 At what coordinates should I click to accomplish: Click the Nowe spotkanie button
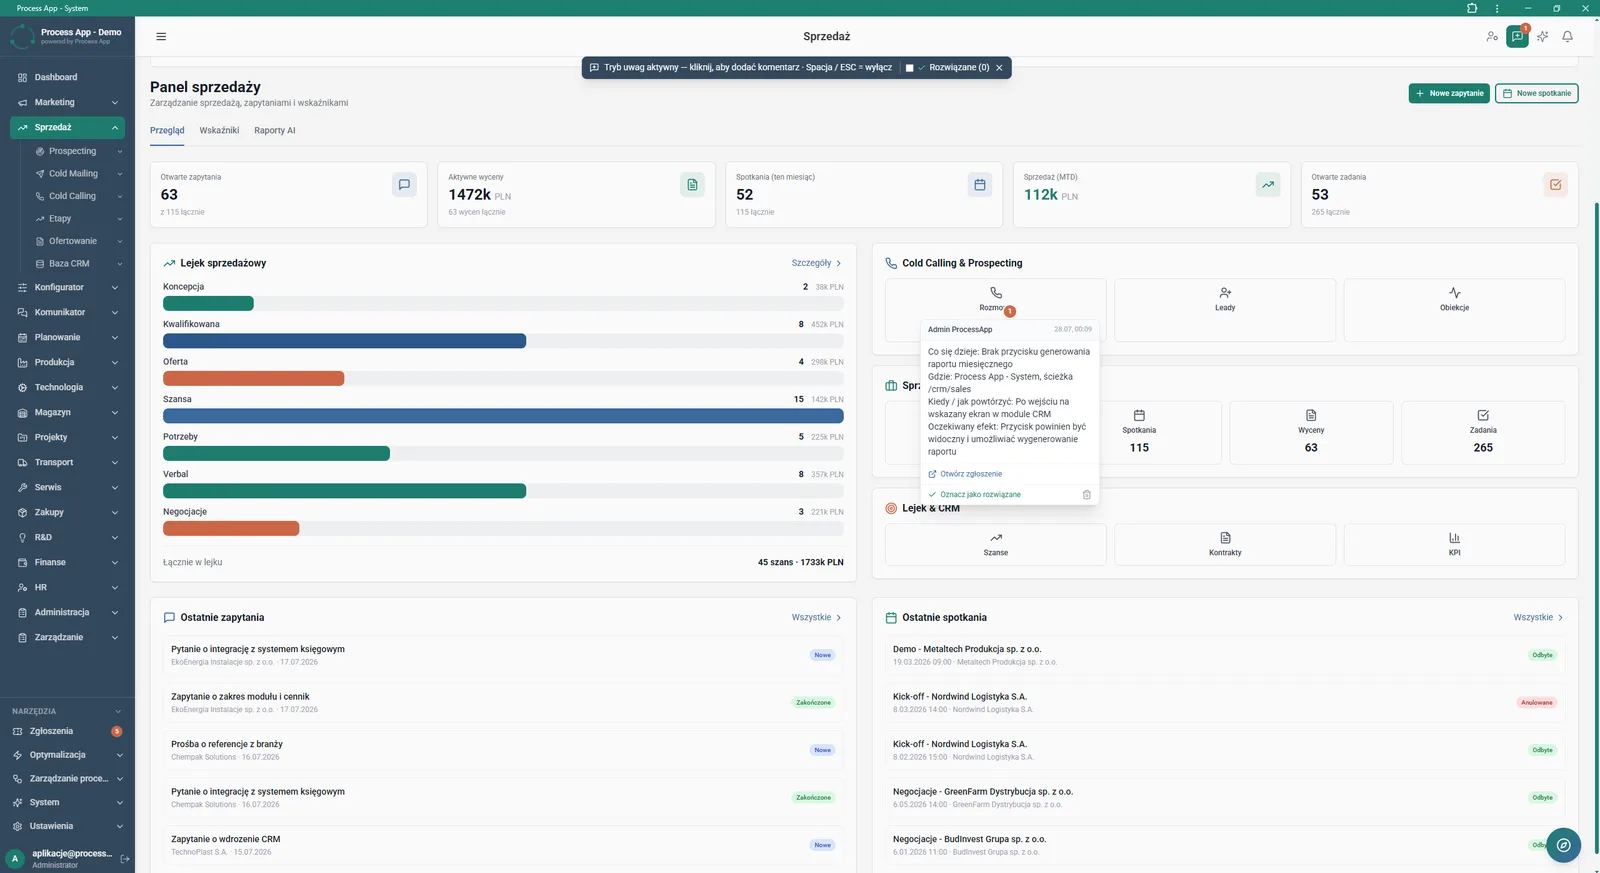[1536, 93]
